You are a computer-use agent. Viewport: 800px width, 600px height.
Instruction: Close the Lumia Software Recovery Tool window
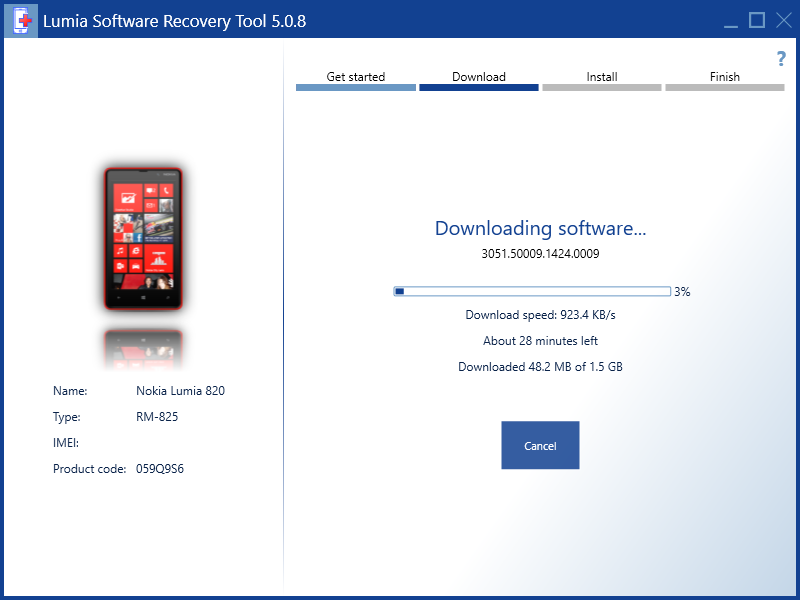coord(784,20)
